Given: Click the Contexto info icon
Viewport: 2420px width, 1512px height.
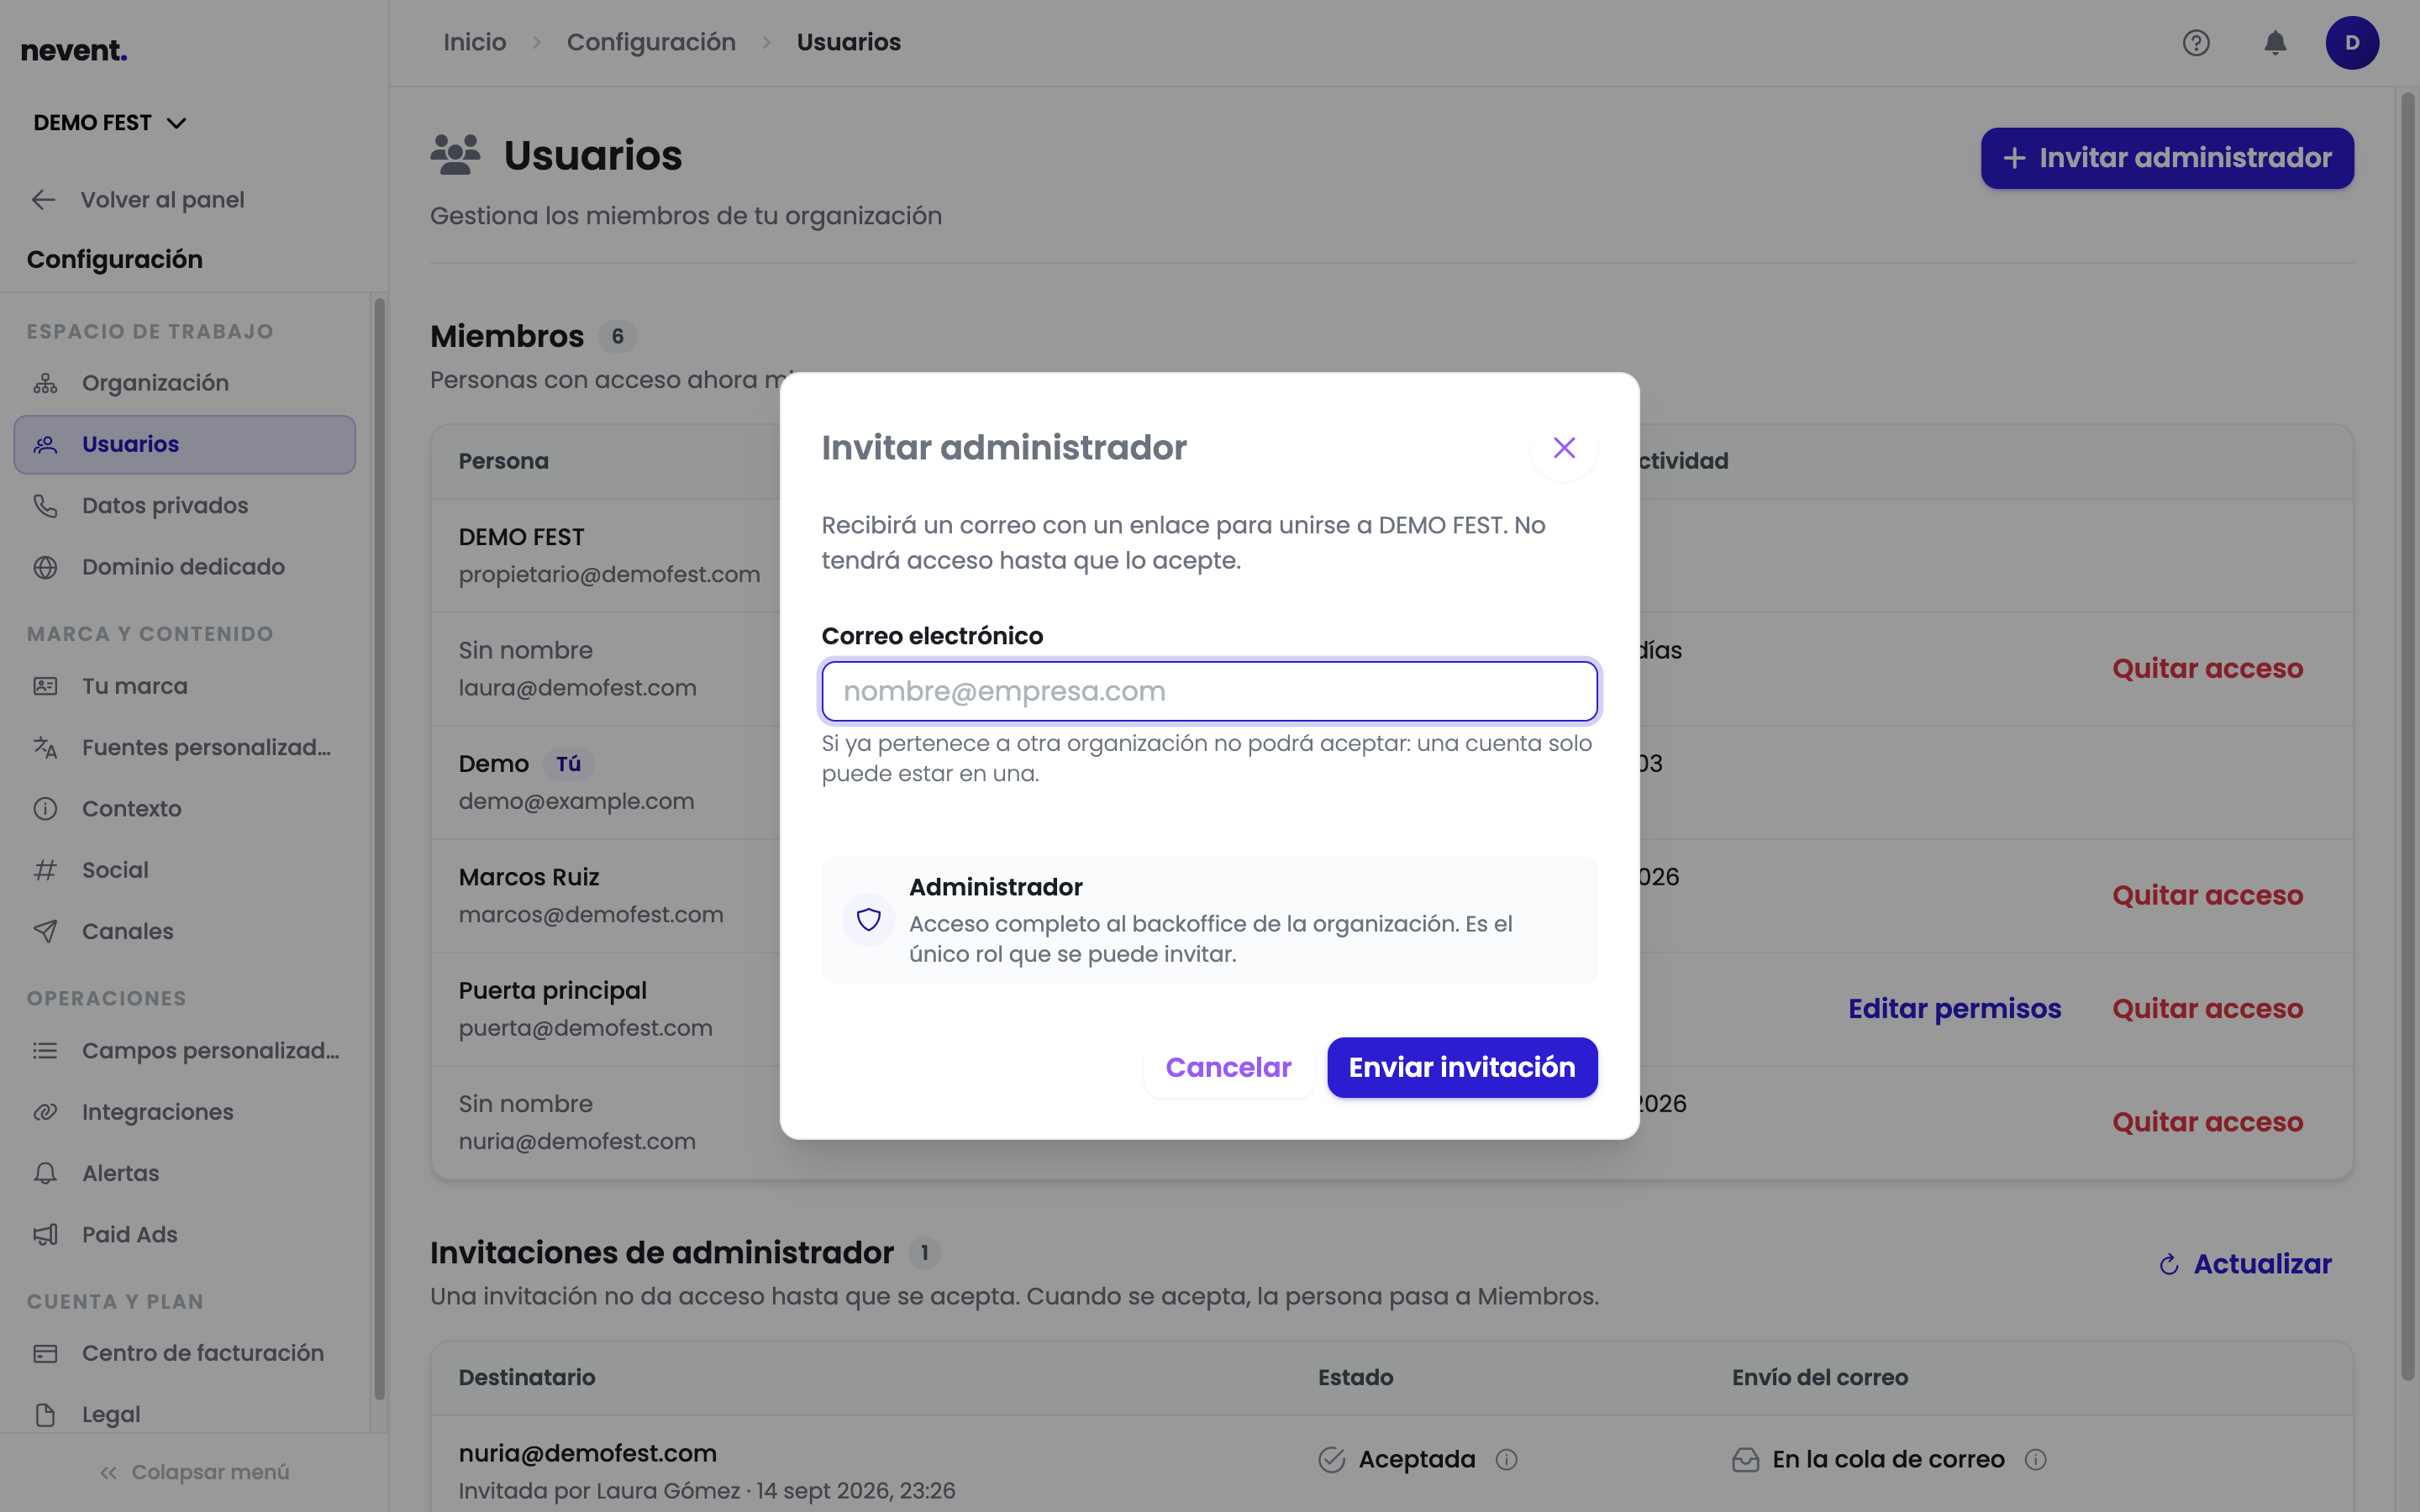Looking at the screenshot, I should tap(45, 808).
